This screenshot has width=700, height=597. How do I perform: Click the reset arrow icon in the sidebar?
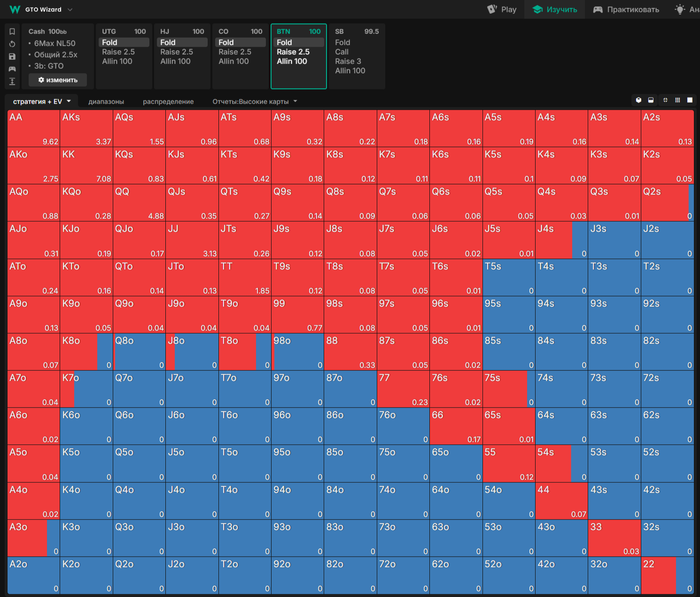click(x=12, y=44)
